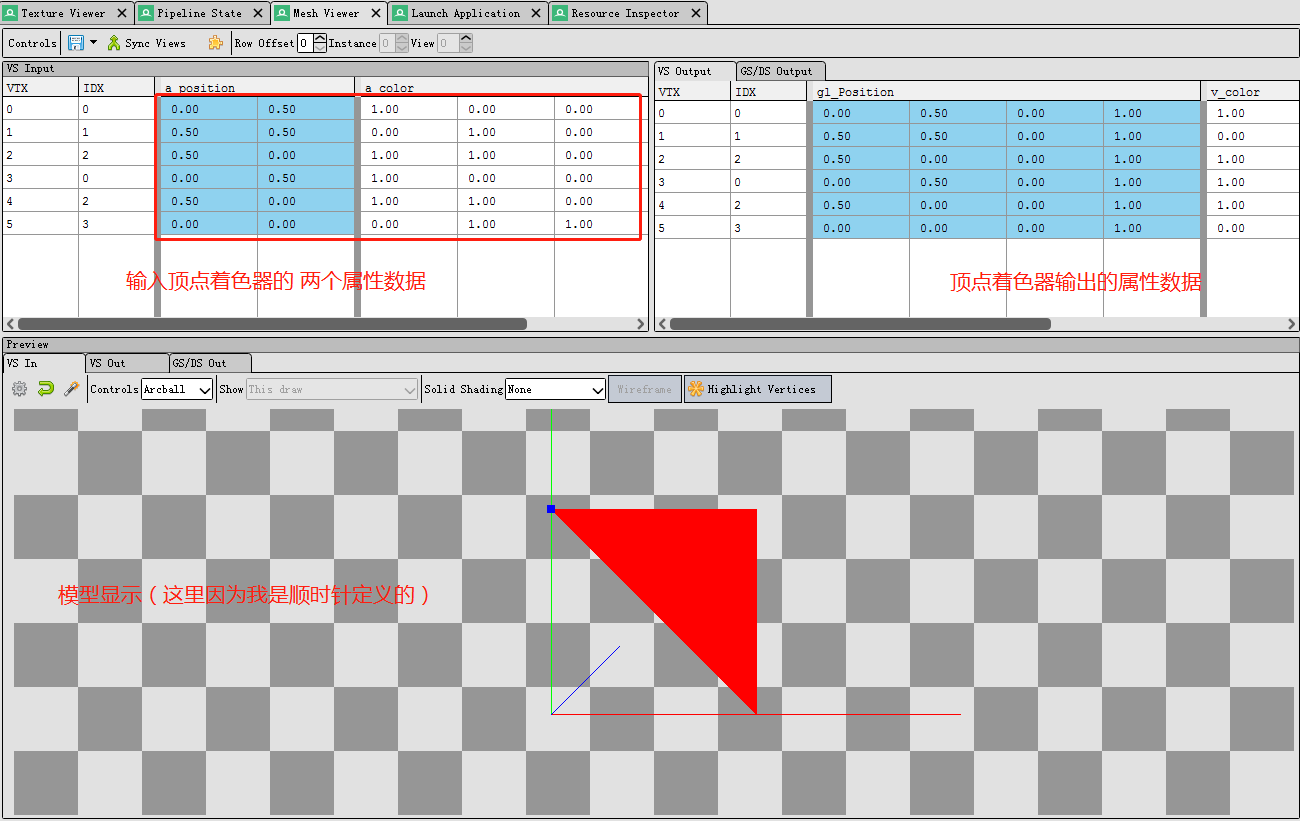
Task: Open the Resource Inspector tab
Action: tap(628, 13)
